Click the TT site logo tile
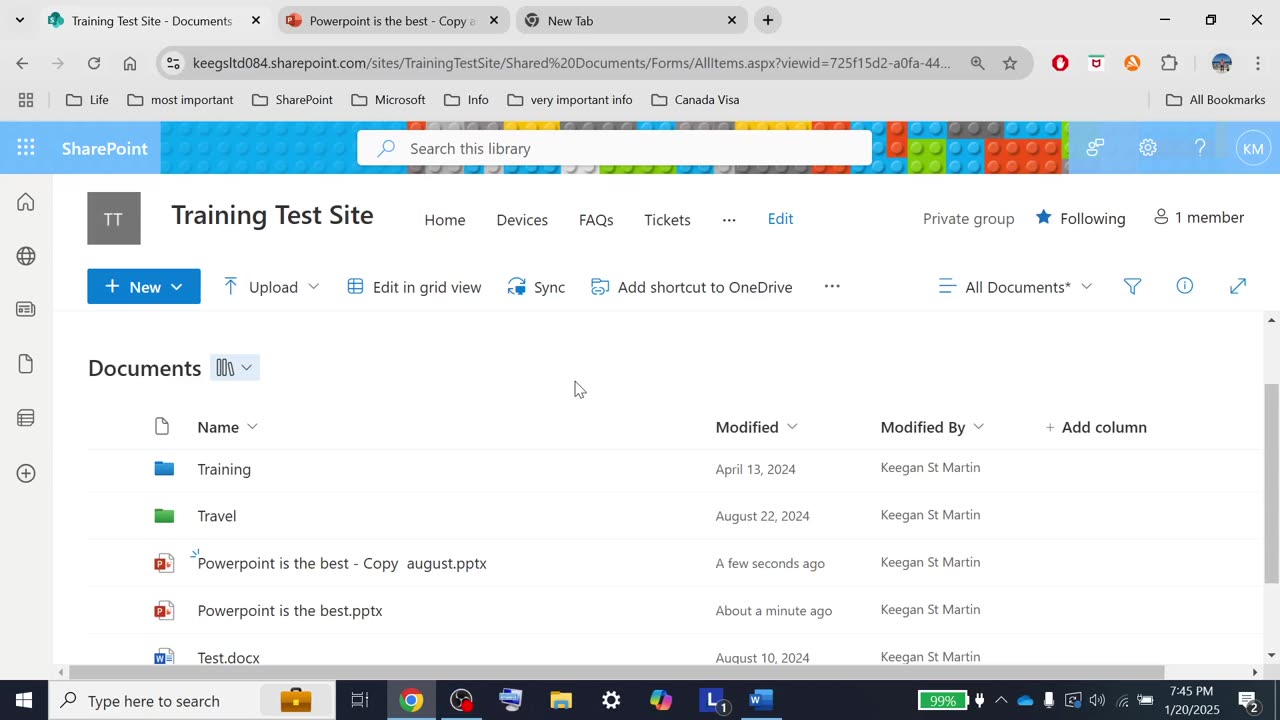The image size is (1280, 720). pyautogui.click(x=114, y=218)
